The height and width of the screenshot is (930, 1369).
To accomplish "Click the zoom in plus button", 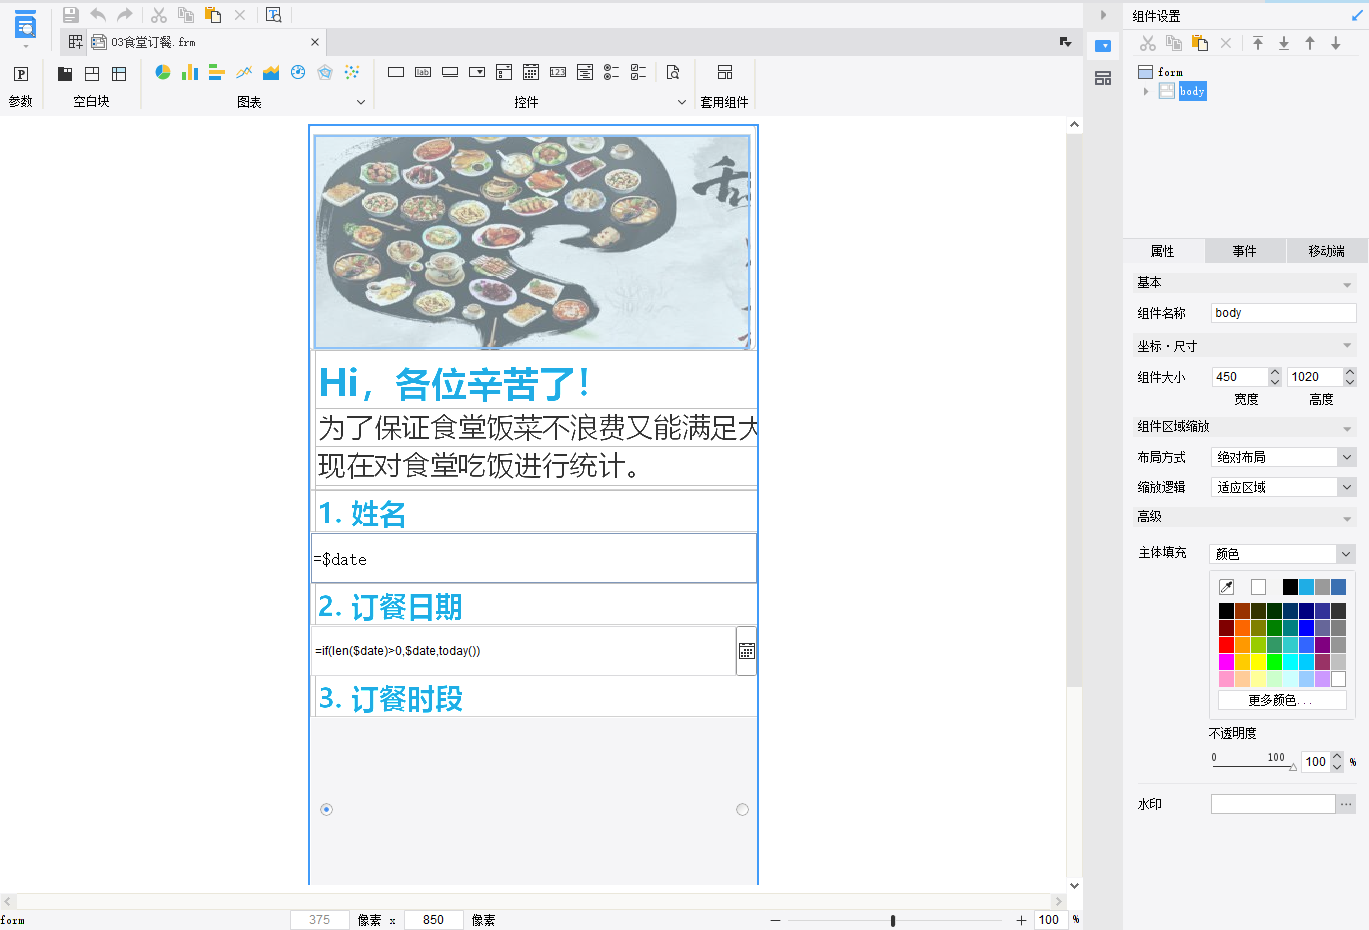I will 1021,920.
